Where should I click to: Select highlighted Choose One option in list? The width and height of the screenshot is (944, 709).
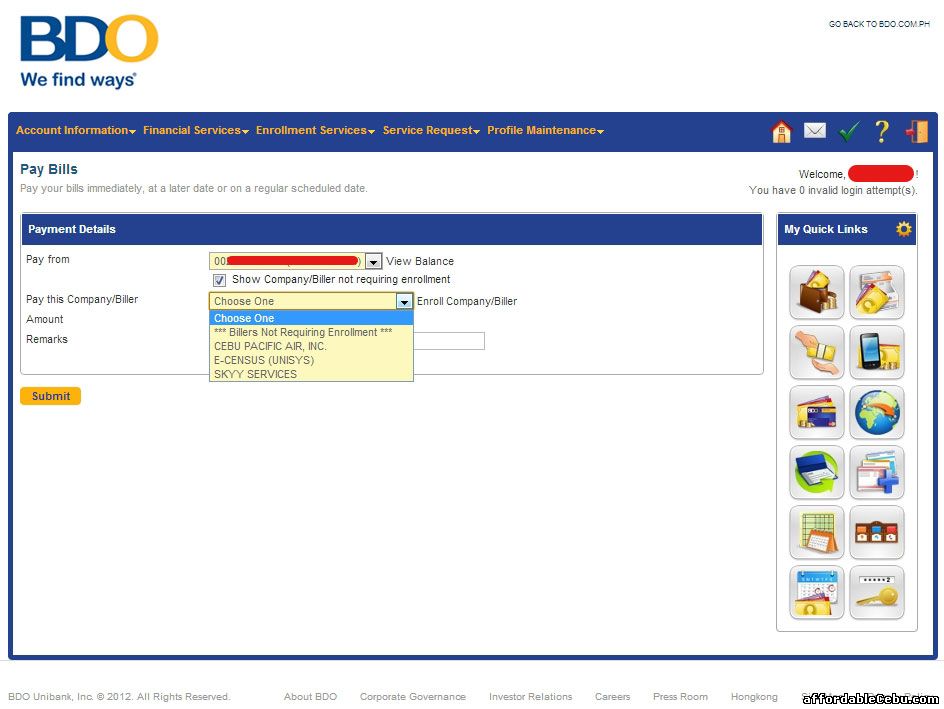pos(311,318)
